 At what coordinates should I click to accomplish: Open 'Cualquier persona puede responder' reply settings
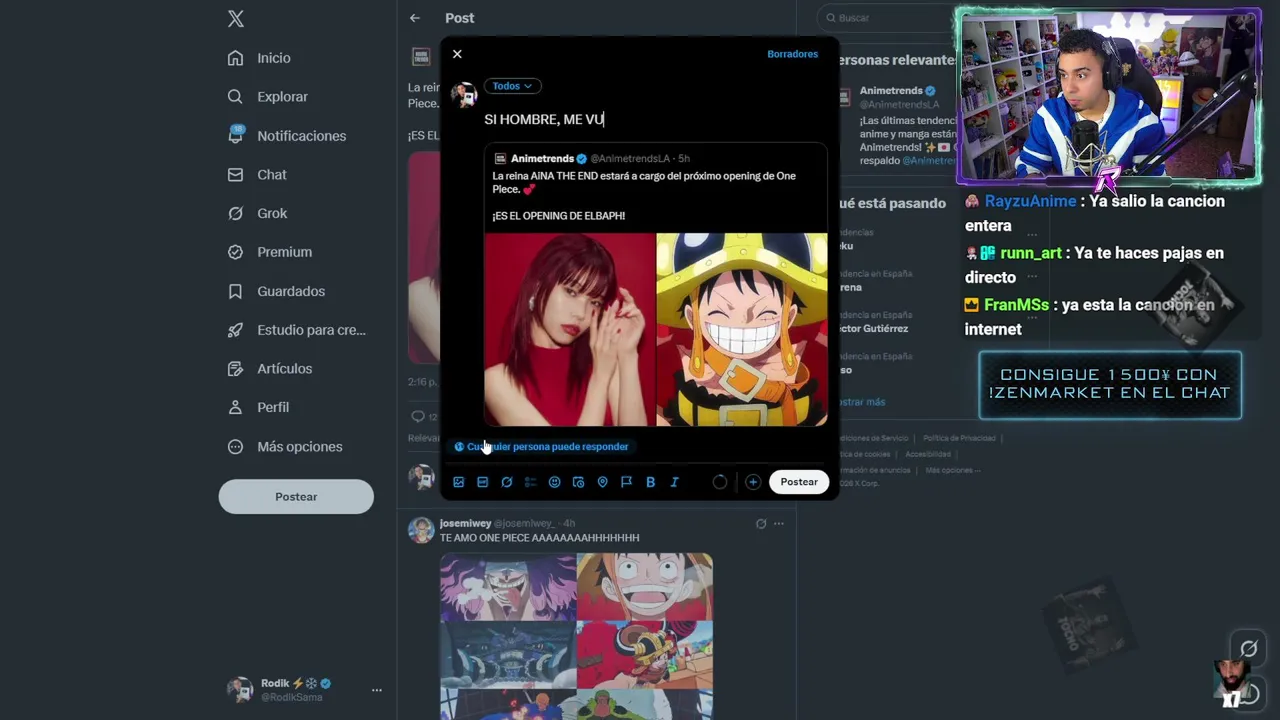coord(541,447)
